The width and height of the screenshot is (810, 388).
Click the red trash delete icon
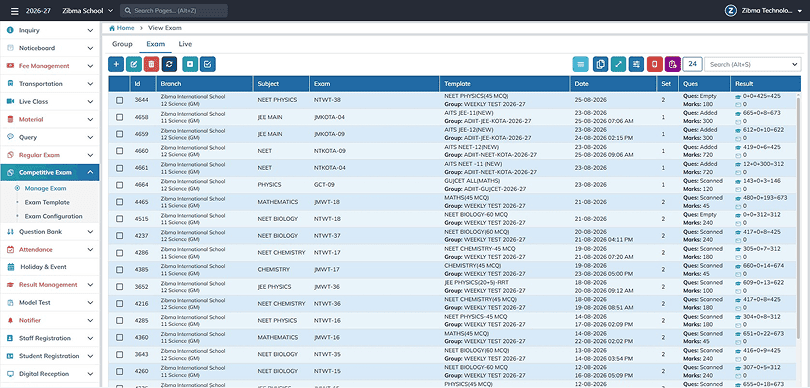[151, 64]
